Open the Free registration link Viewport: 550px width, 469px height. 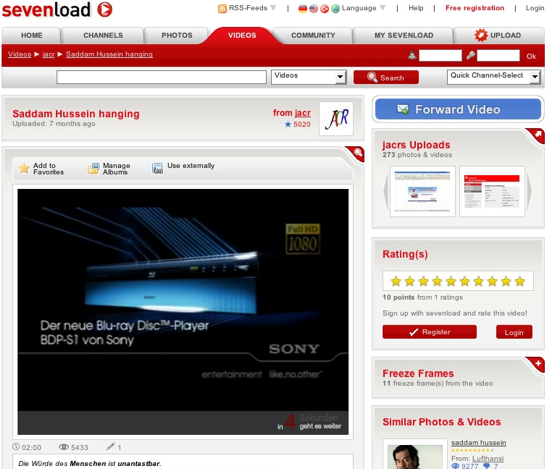(x=475, y=8)
